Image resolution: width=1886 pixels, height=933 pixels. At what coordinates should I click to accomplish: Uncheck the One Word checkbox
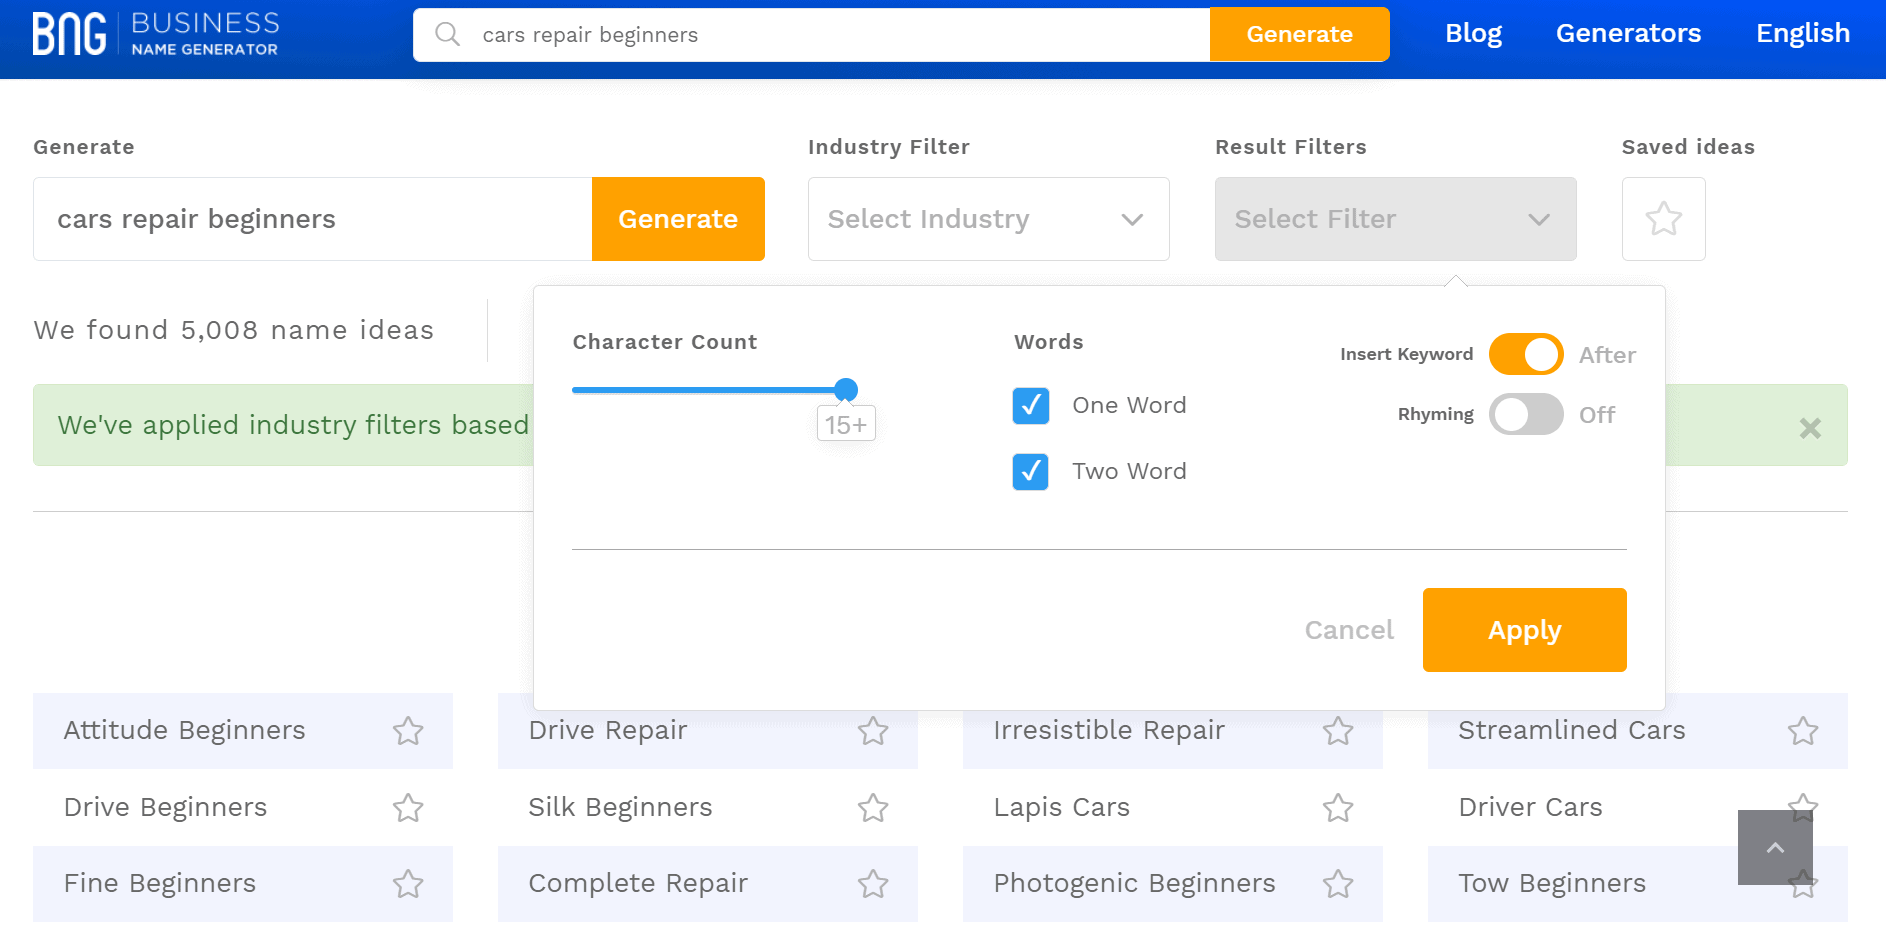1031,406
